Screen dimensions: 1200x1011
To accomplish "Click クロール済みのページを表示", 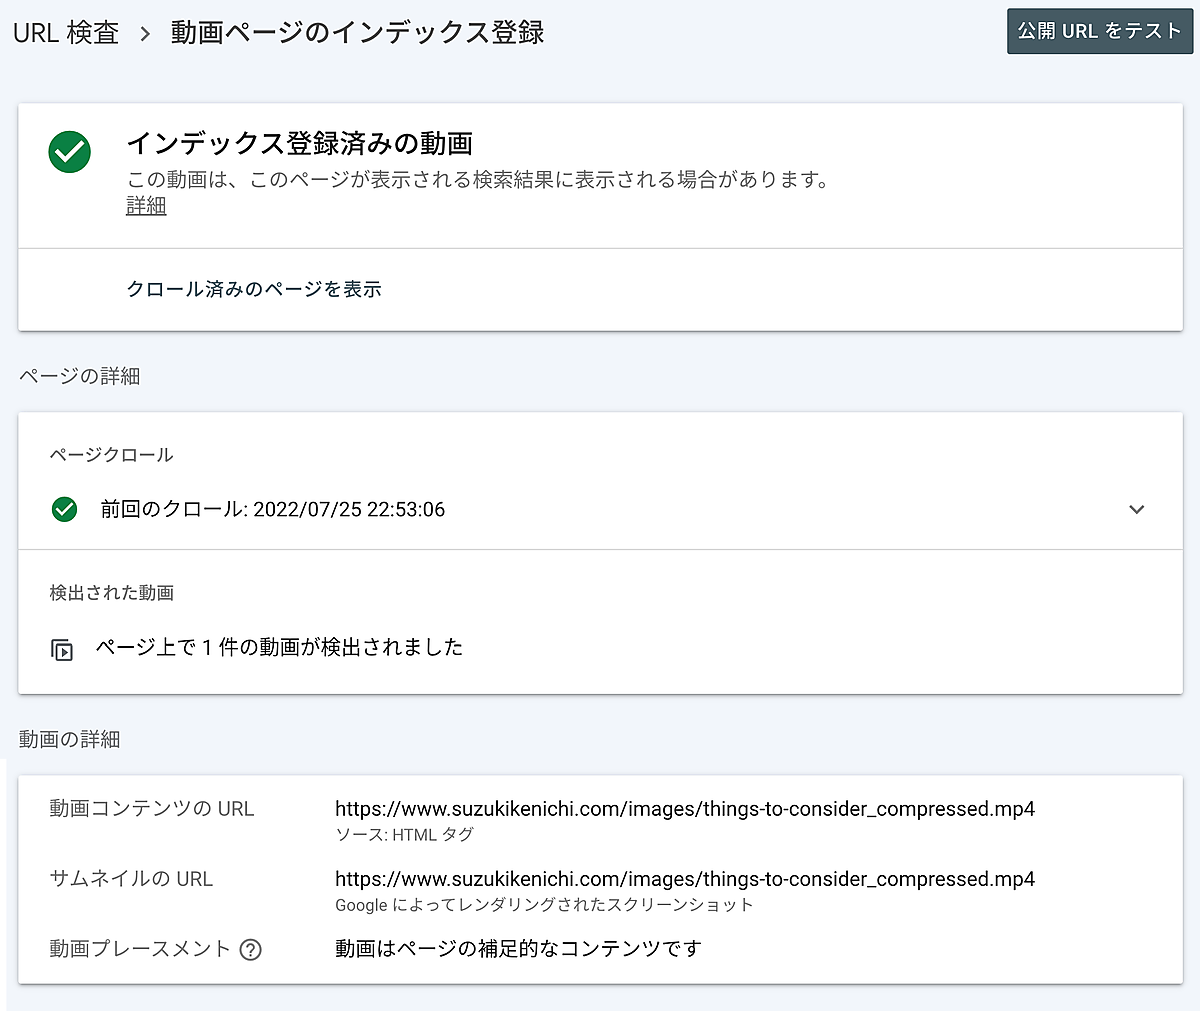I will [x=254, y=289].
